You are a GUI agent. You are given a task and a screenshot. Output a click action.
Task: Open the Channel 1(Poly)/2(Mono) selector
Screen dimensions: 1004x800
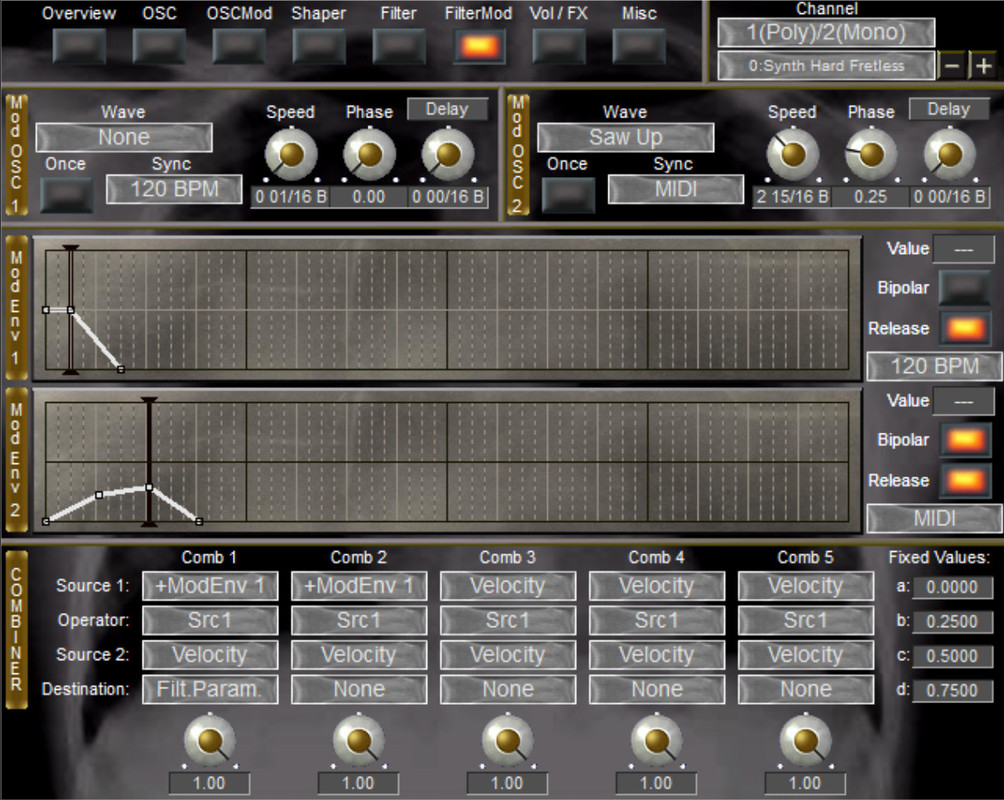click(826, 33)
